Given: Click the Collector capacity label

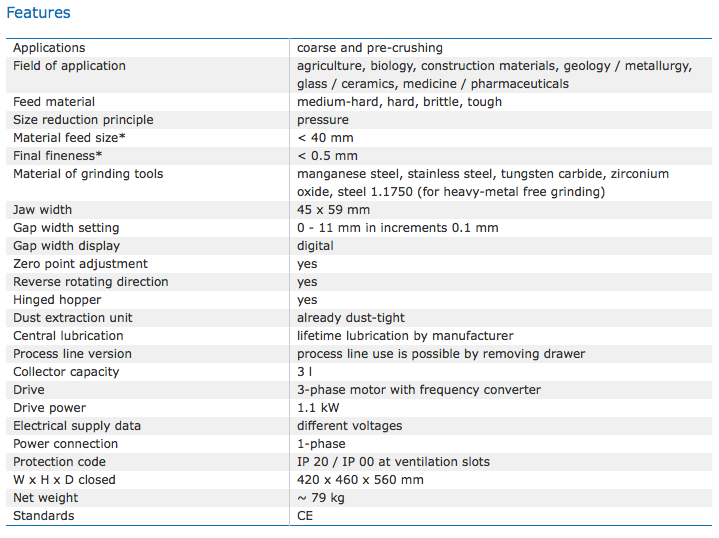Looking at the screenshot, I should click(x=66, y=372).
